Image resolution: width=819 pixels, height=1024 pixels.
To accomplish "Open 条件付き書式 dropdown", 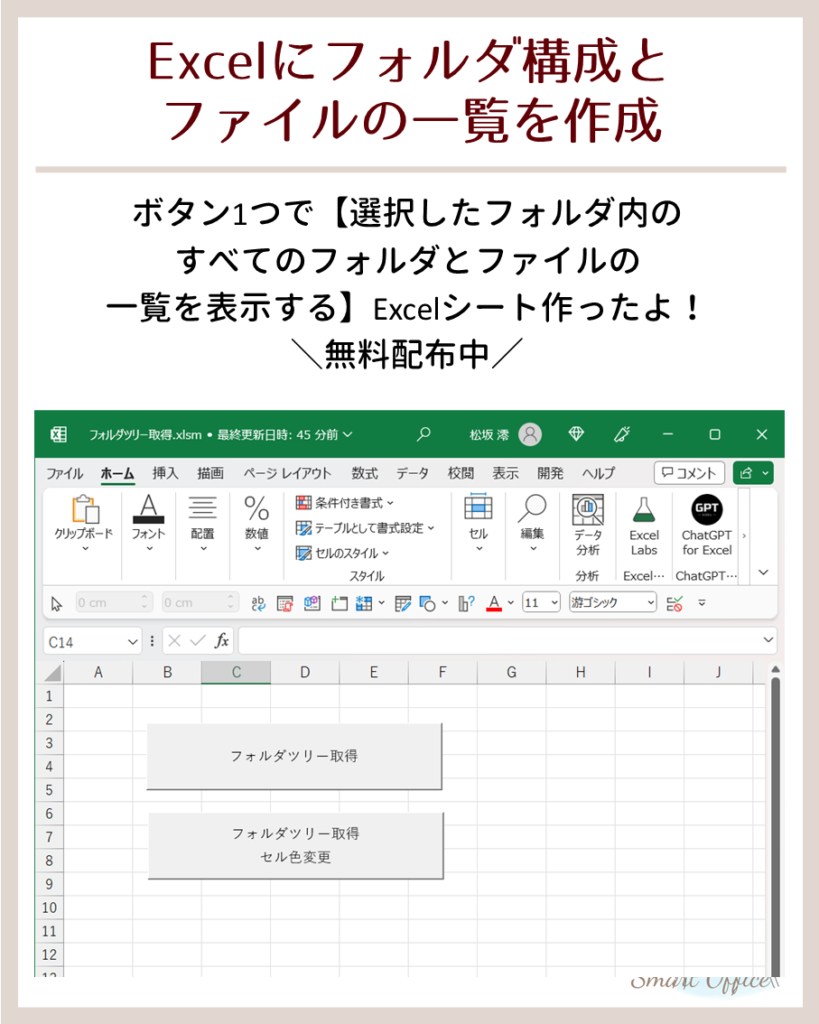I will (x=344, y=503).
